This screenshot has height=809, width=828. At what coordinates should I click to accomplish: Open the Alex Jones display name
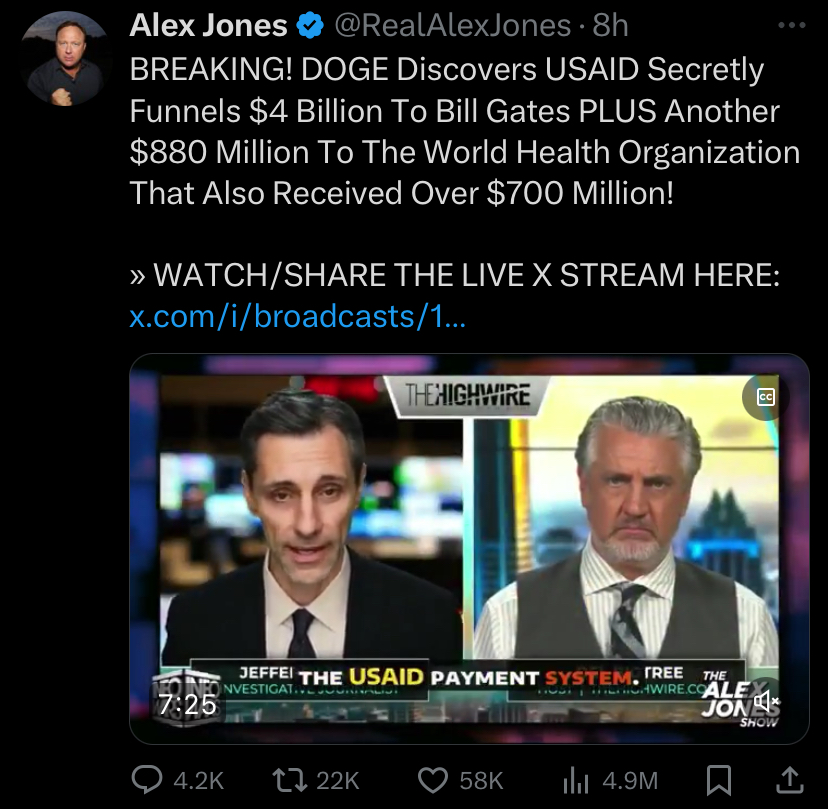coord(209,25)
